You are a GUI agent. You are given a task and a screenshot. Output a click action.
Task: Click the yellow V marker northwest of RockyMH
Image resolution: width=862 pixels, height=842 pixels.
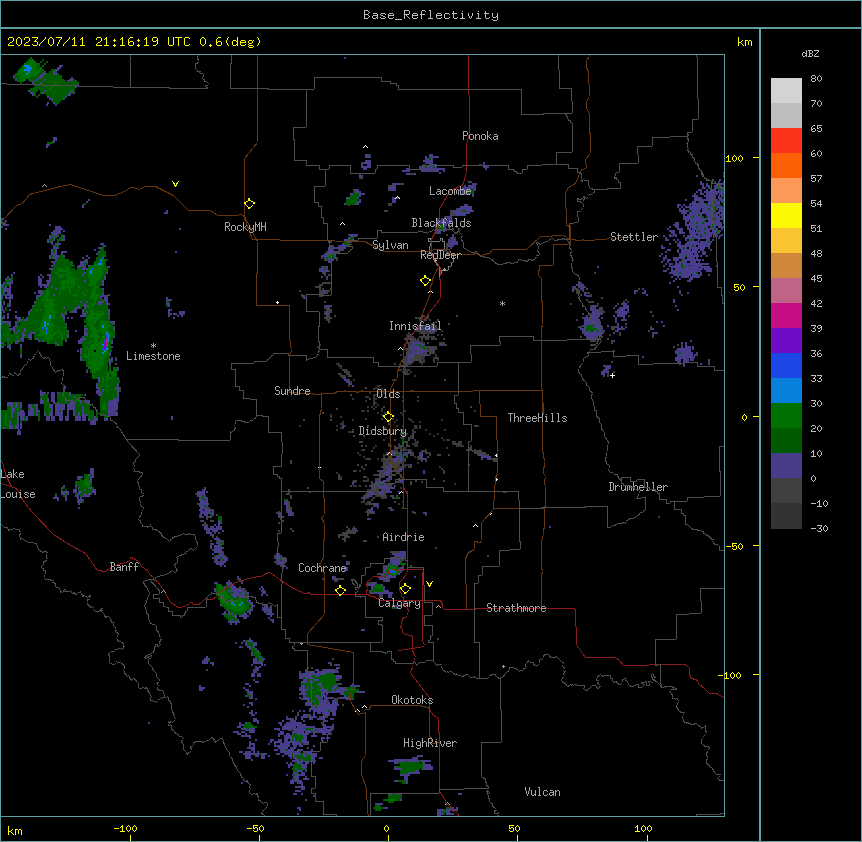[175, 184]
